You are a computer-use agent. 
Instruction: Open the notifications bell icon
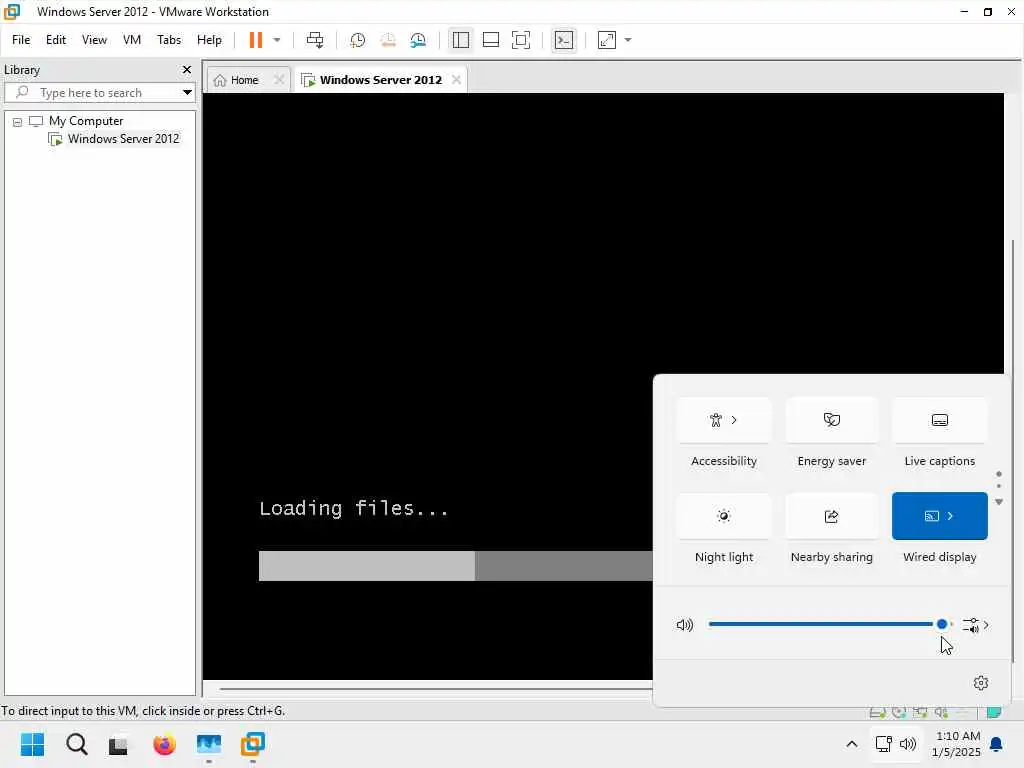click(997, 744)
